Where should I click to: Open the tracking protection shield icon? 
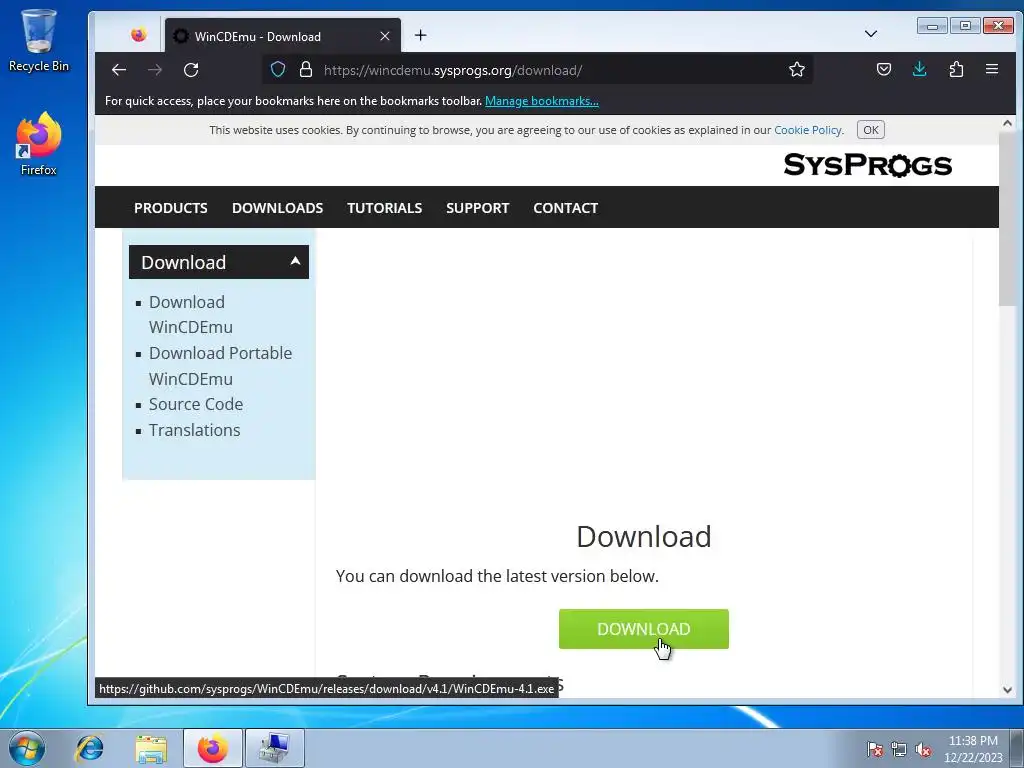click(278, 70)
